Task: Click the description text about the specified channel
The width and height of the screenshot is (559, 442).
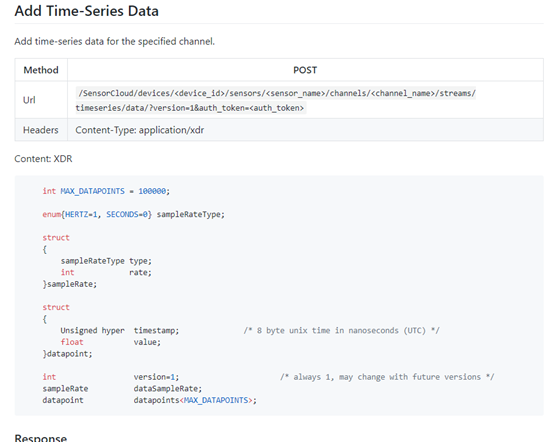Action: 114,41
